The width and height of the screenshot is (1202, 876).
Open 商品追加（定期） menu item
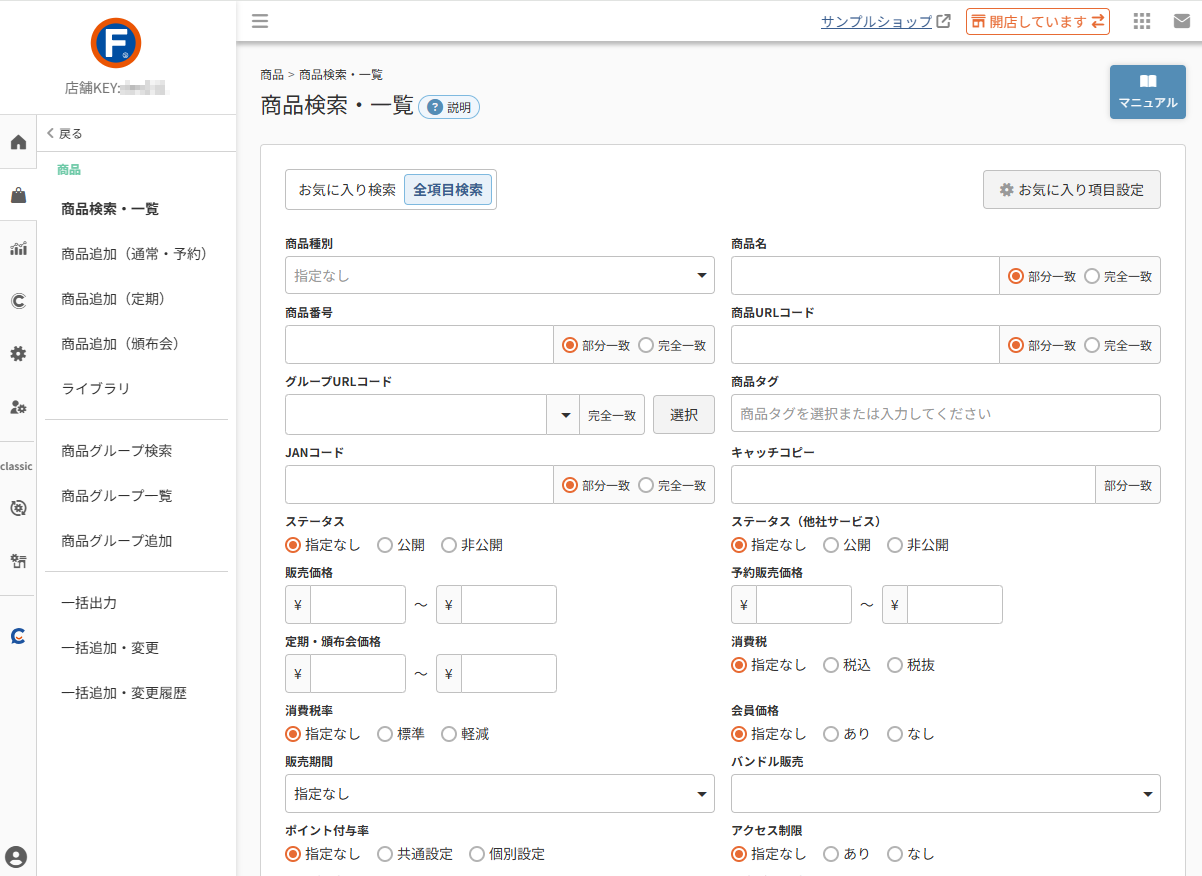point(113,299)
